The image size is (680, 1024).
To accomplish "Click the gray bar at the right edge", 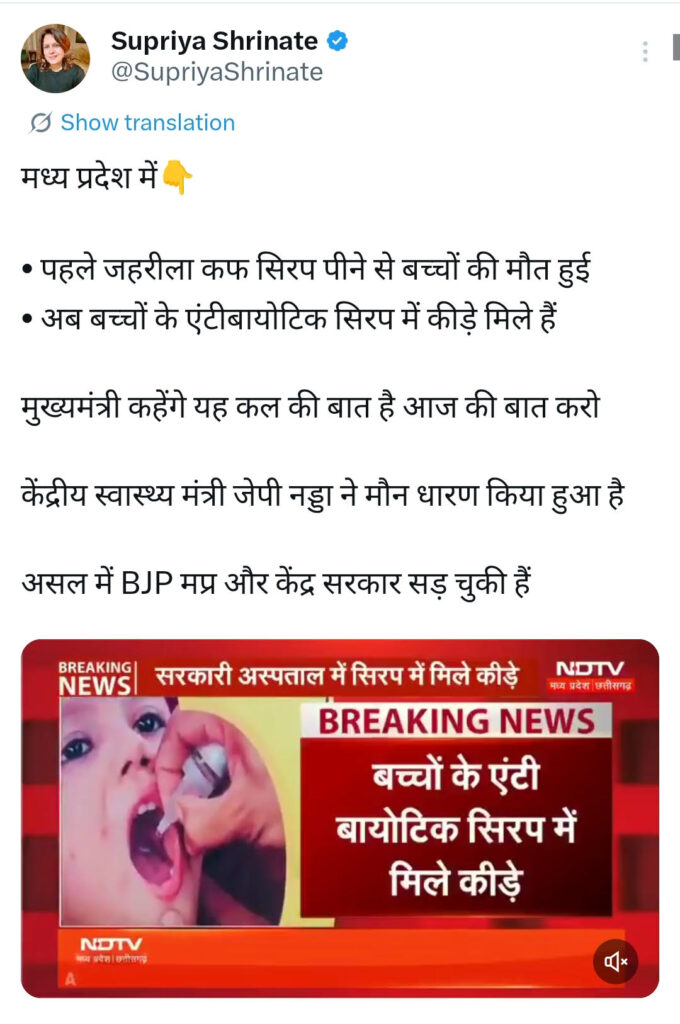I will pyautogui.click(x=676, y=48).
